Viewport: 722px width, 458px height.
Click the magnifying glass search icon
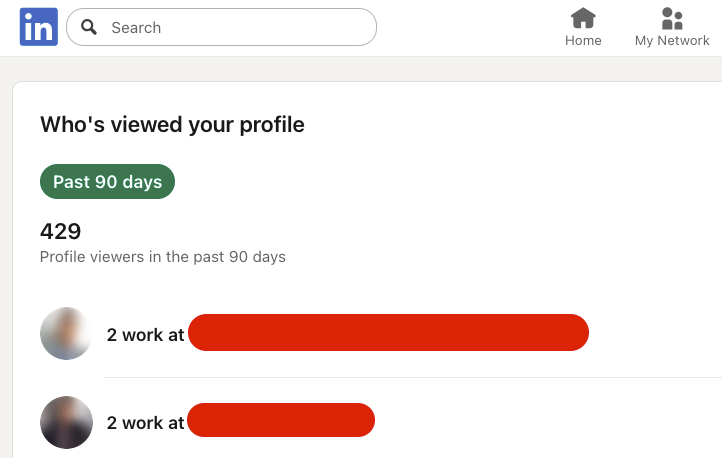coord(89,27)
